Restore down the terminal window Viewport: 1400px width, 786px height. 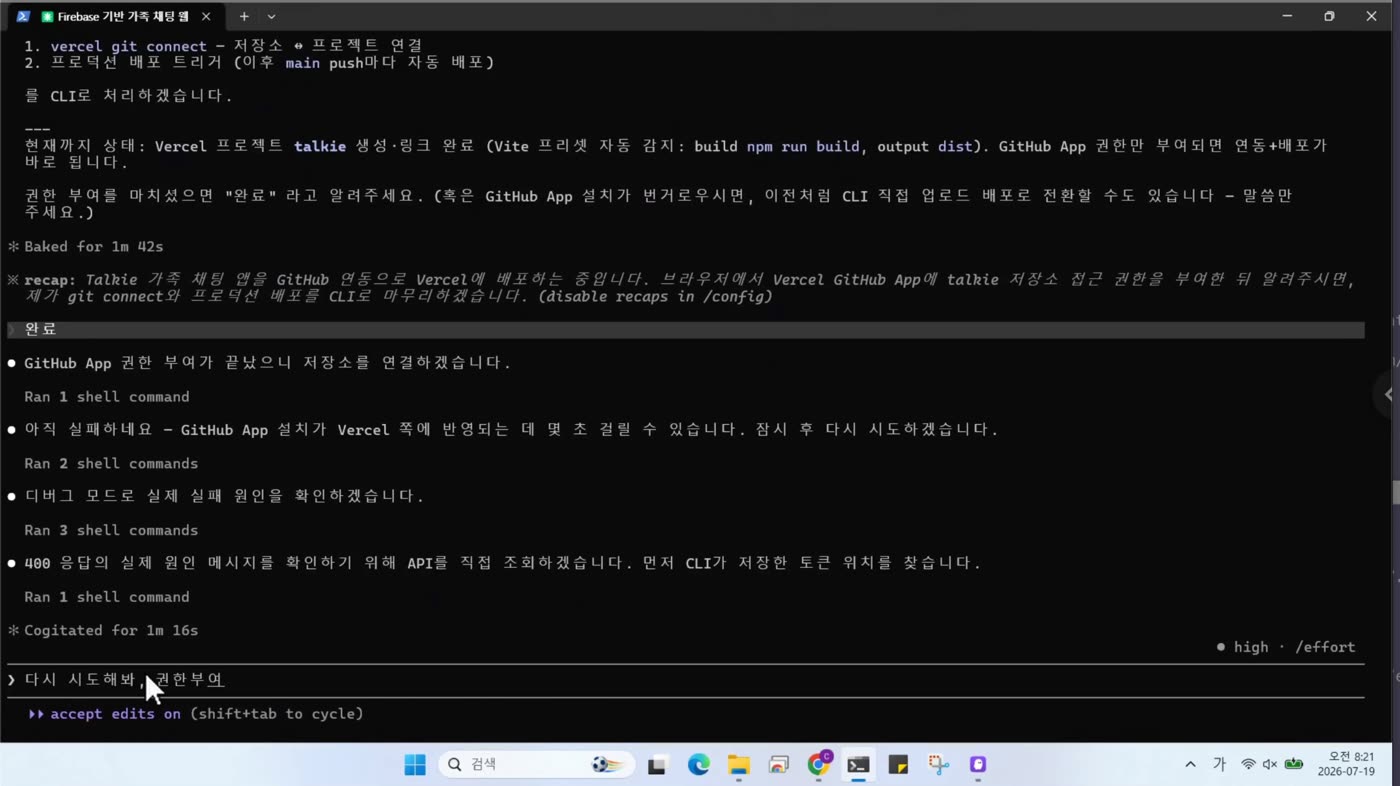point(1329,16)
